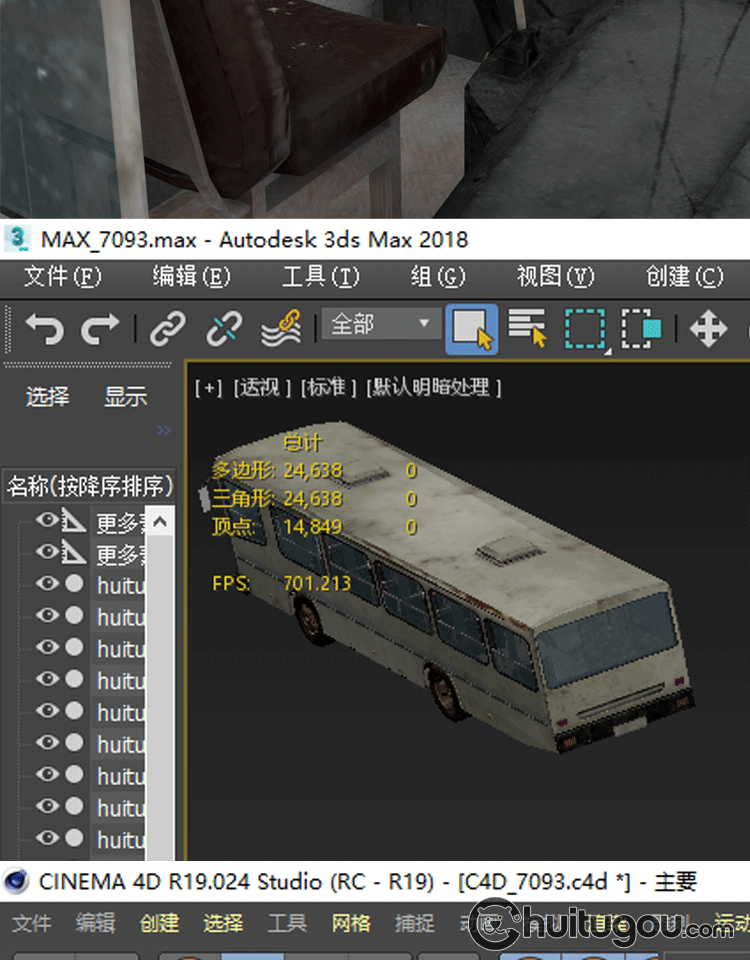Click the Redo arrow in 3ds Max toolbar
Image resolution: width=750 pixels, height=960 pixels.
click(x=100, y=329)
